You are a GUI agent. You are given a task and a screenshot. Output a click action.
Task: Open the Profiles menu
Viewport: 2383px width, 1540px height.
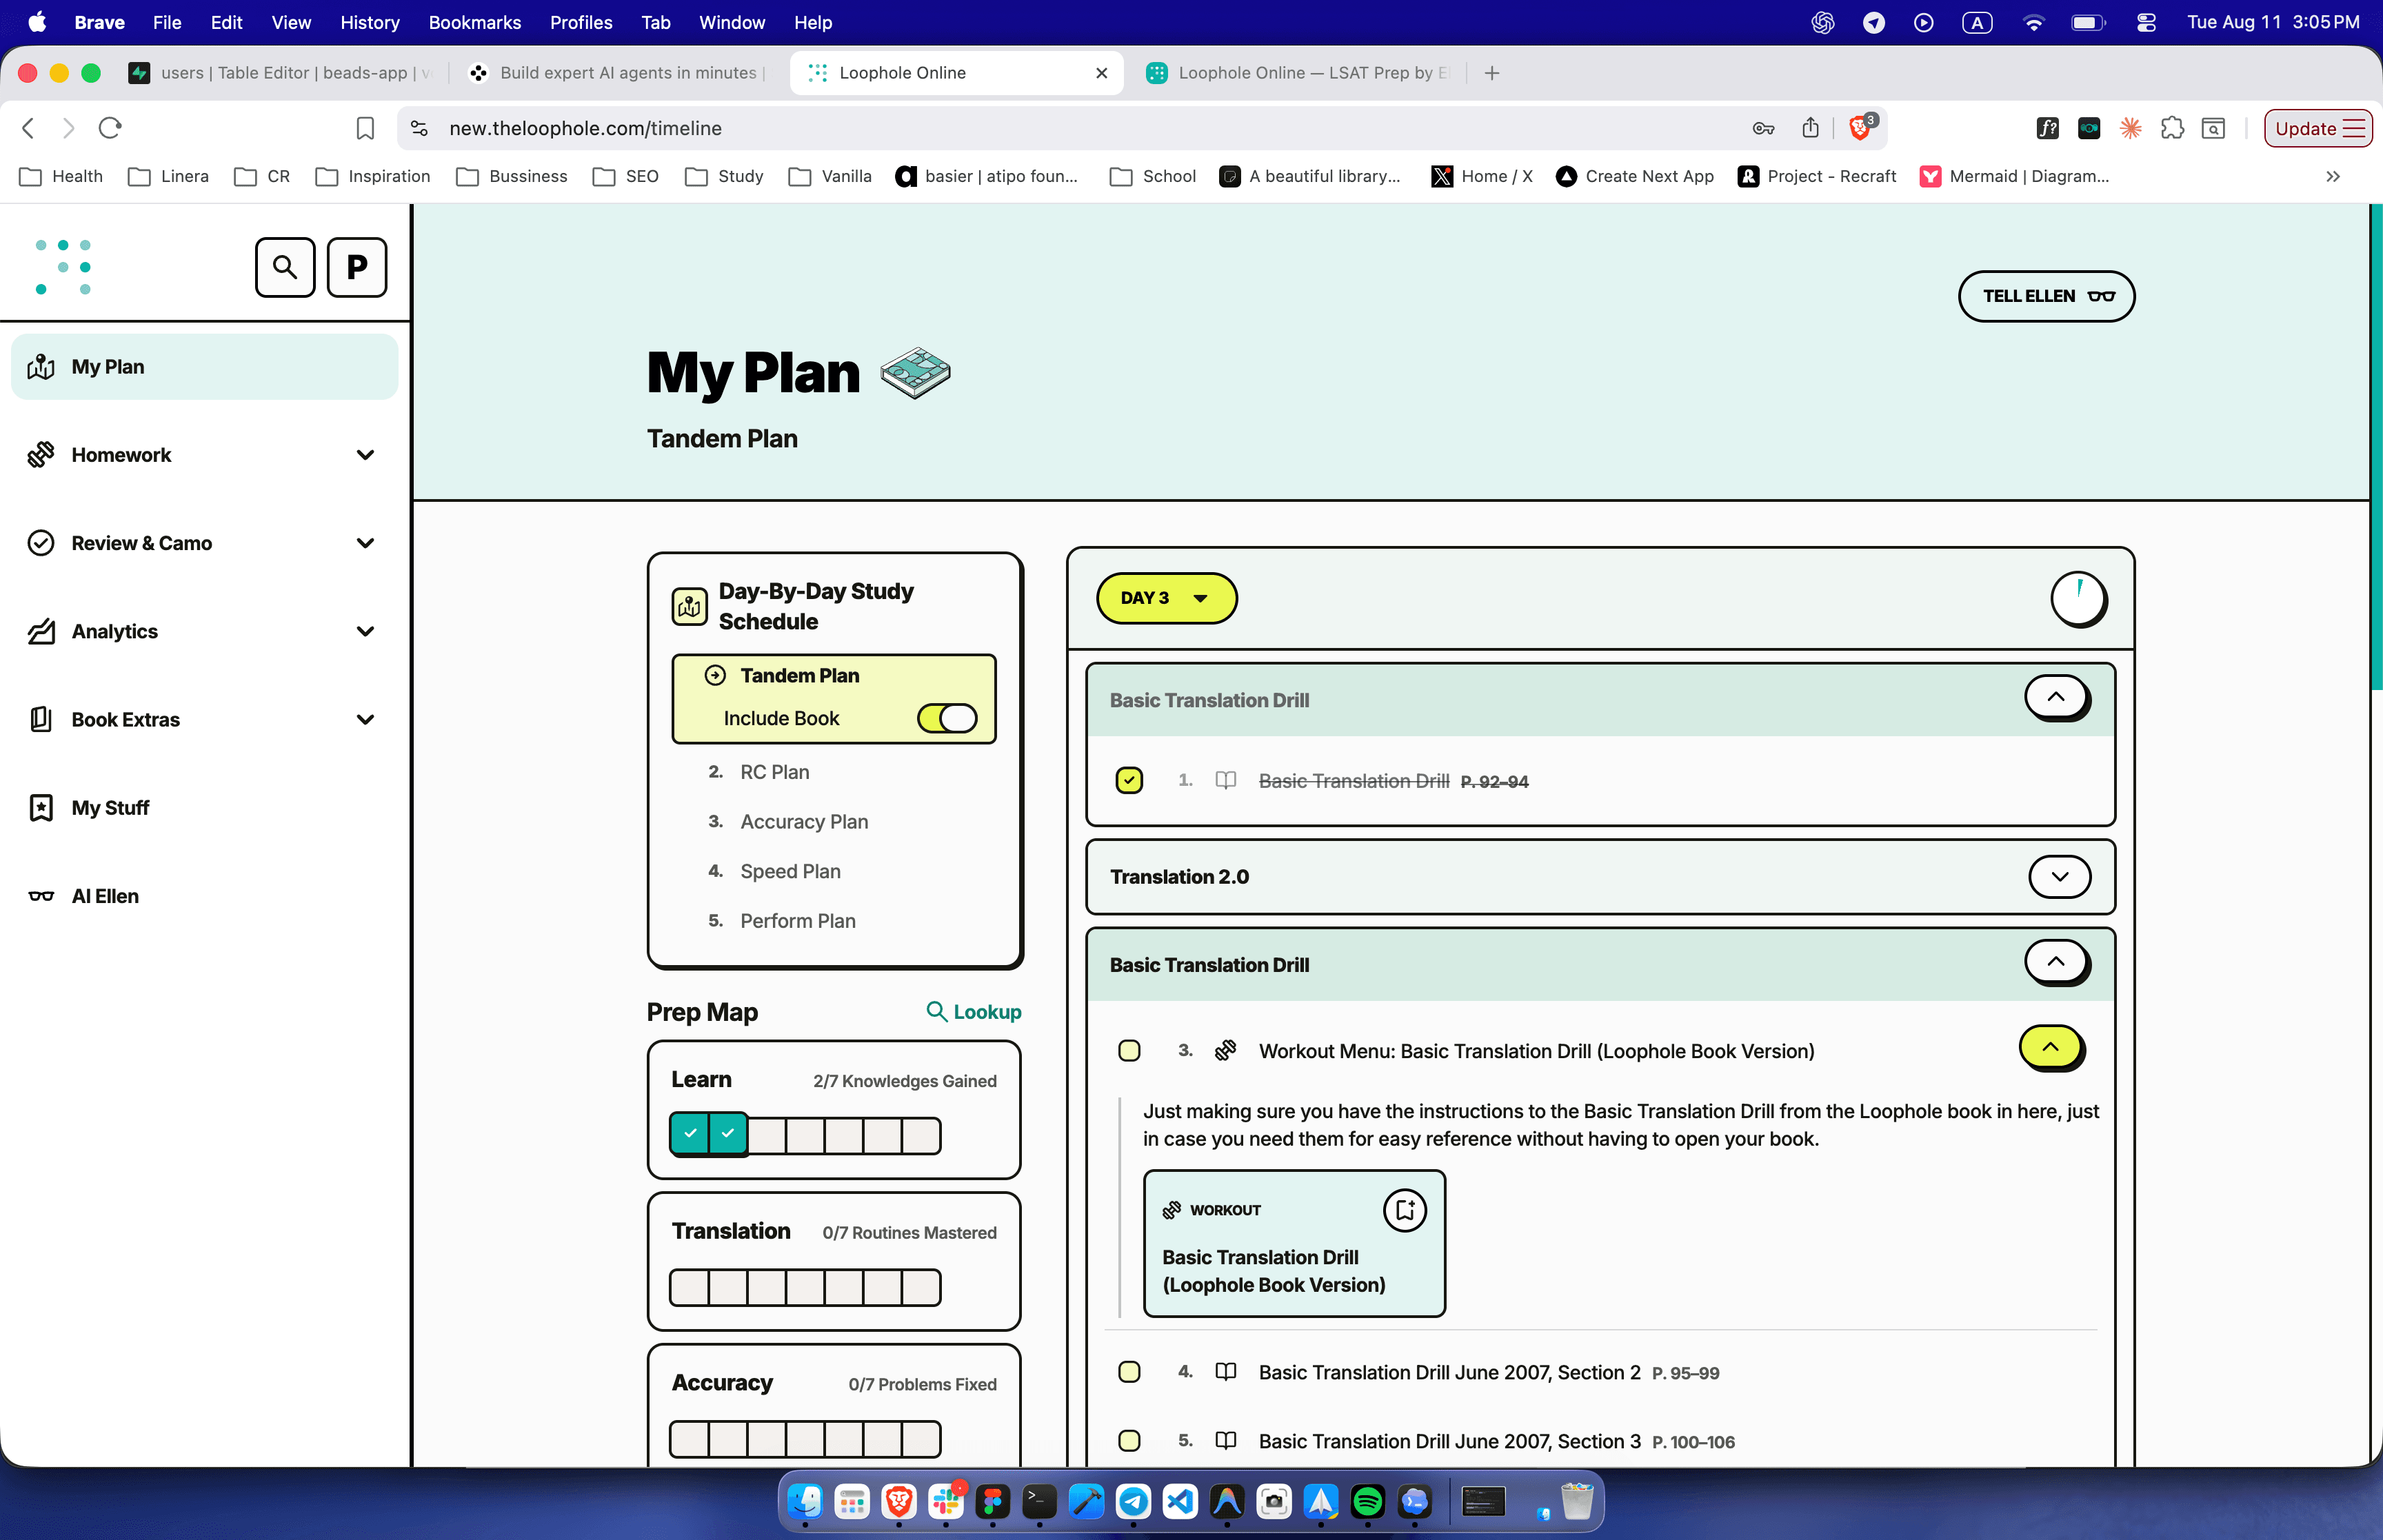581,22
